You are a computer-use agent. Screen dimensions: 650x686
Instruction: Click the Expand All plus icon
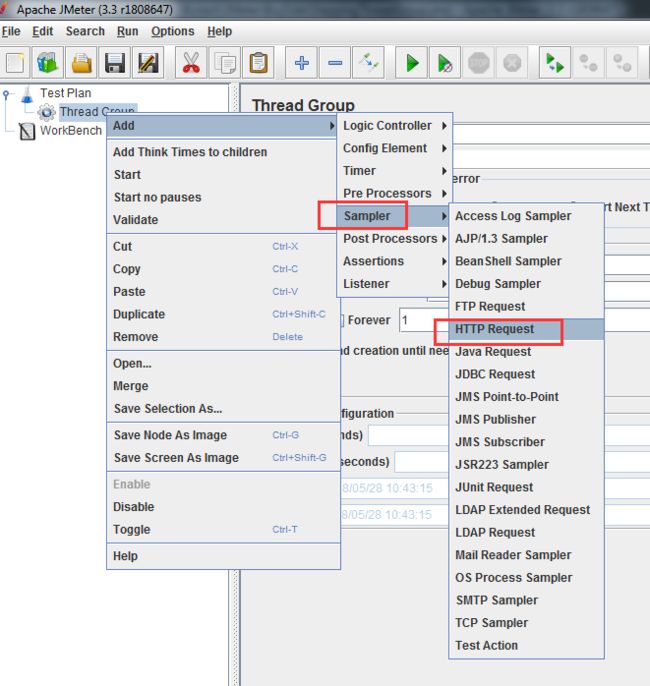click(x=301, y=63)
